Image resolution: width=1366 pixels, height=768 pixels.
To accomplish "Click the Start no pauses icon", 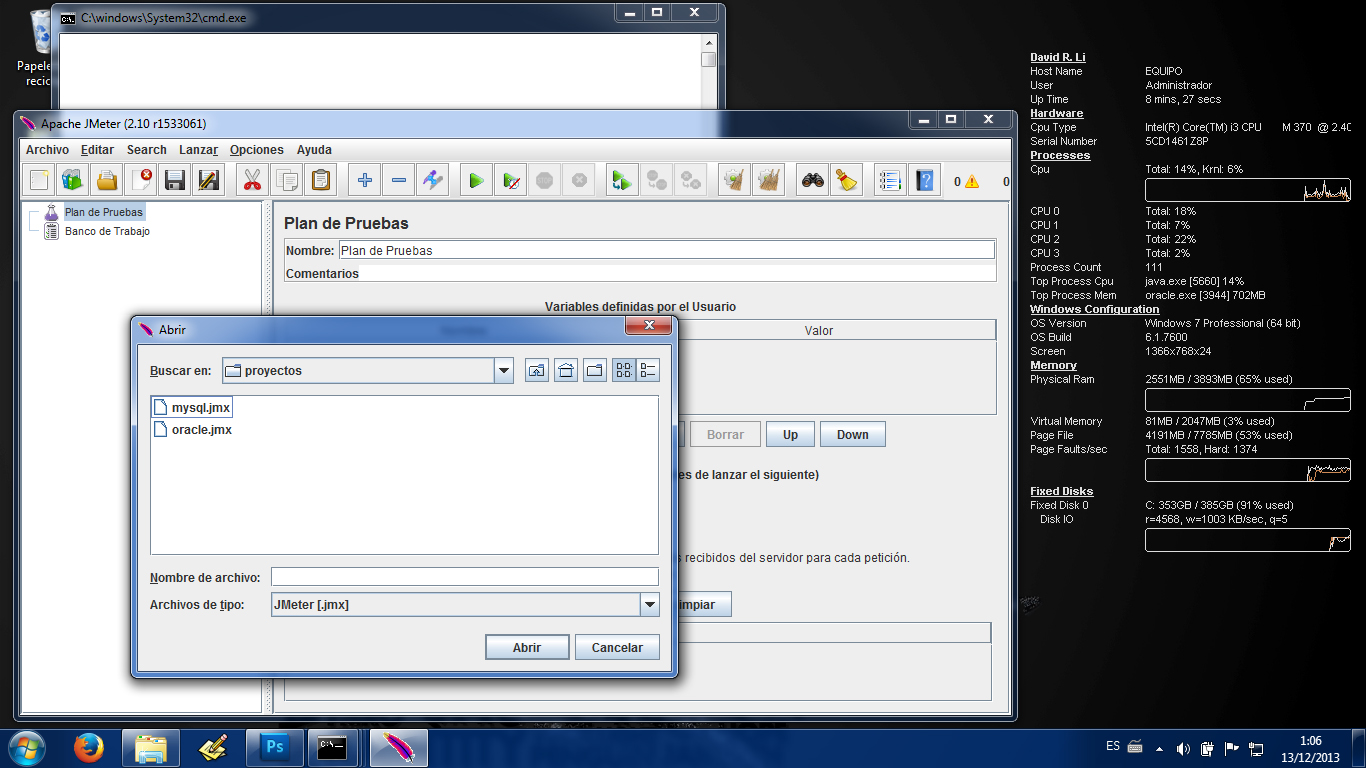I will point(510,181).
